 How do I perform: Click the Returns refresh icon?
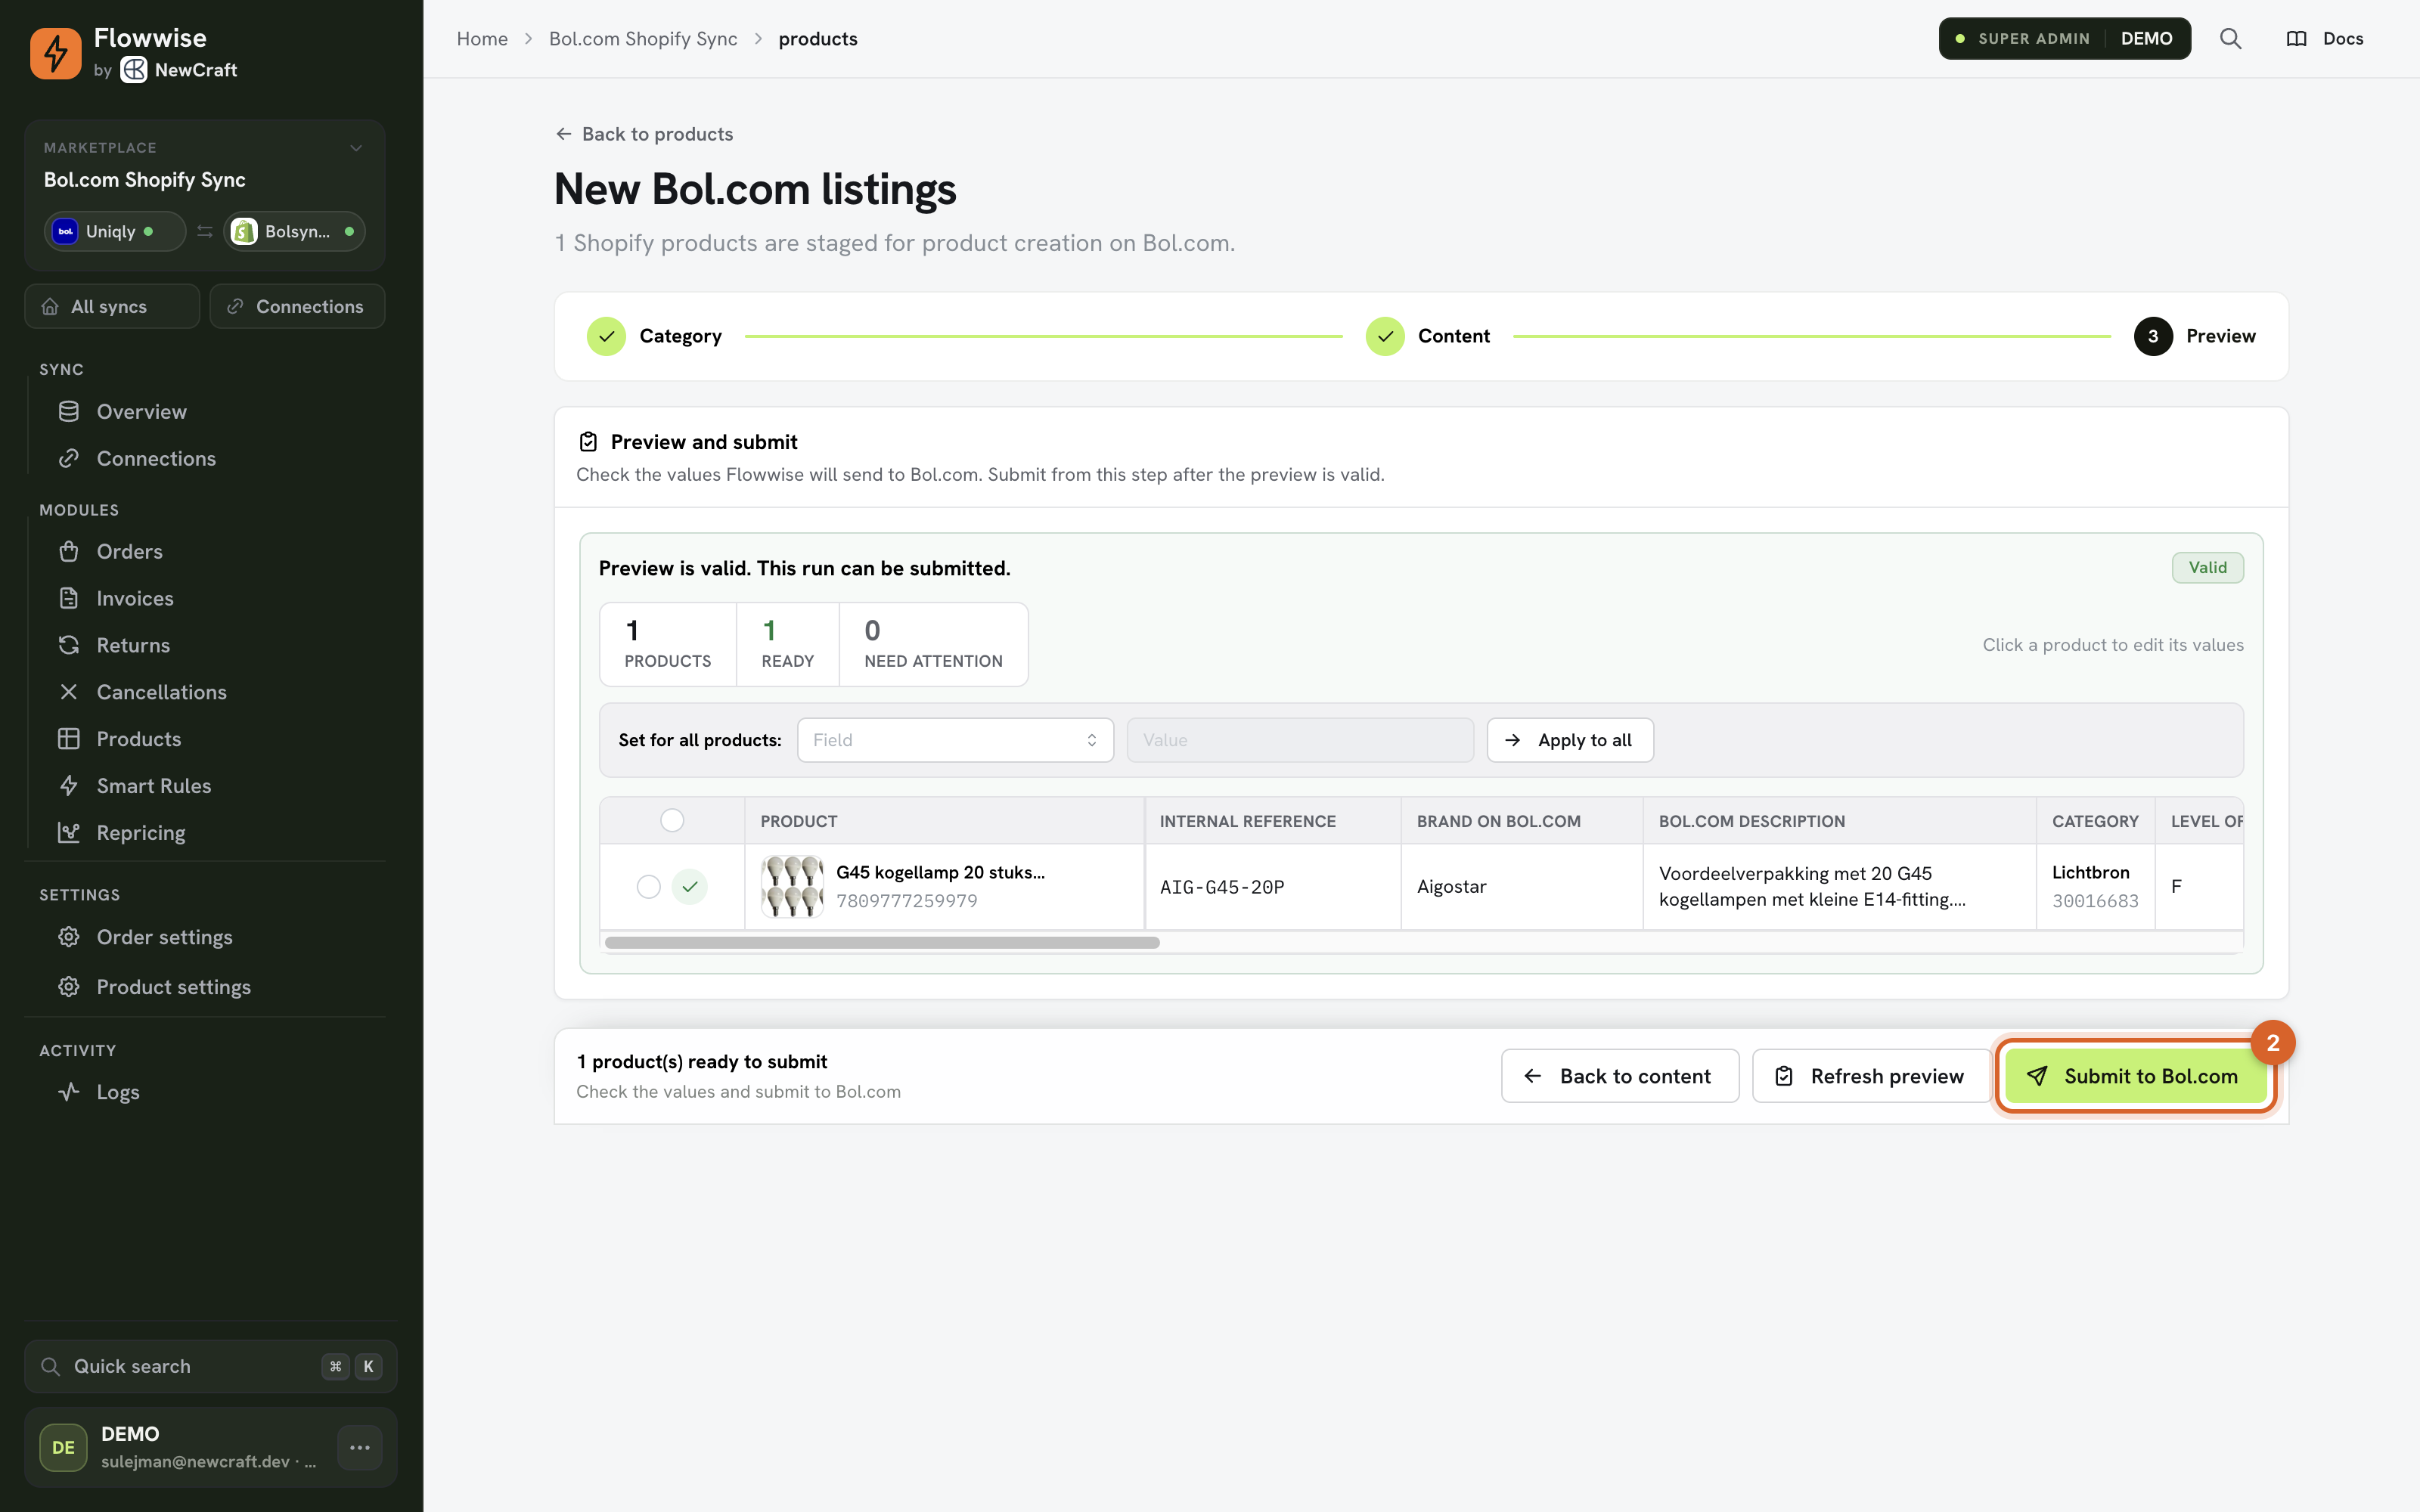coord(68,645)
